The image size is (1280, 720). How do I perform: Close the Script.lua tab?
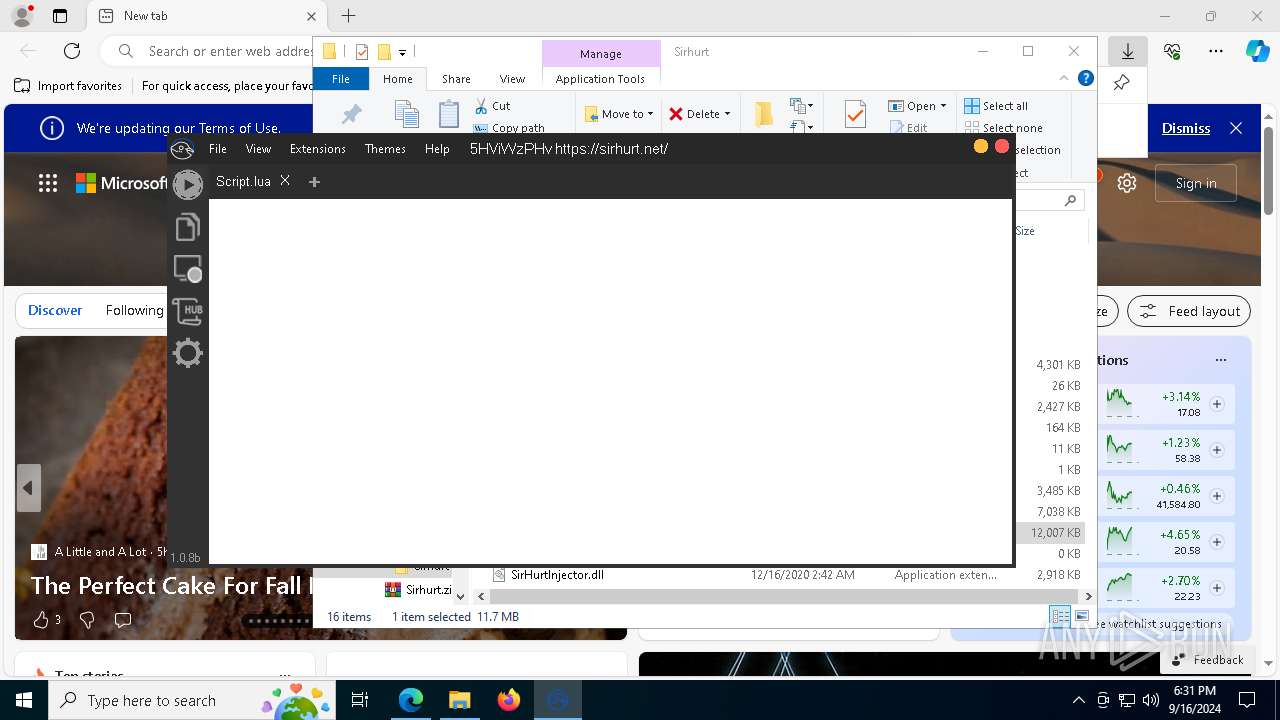(x=285, y=181)
